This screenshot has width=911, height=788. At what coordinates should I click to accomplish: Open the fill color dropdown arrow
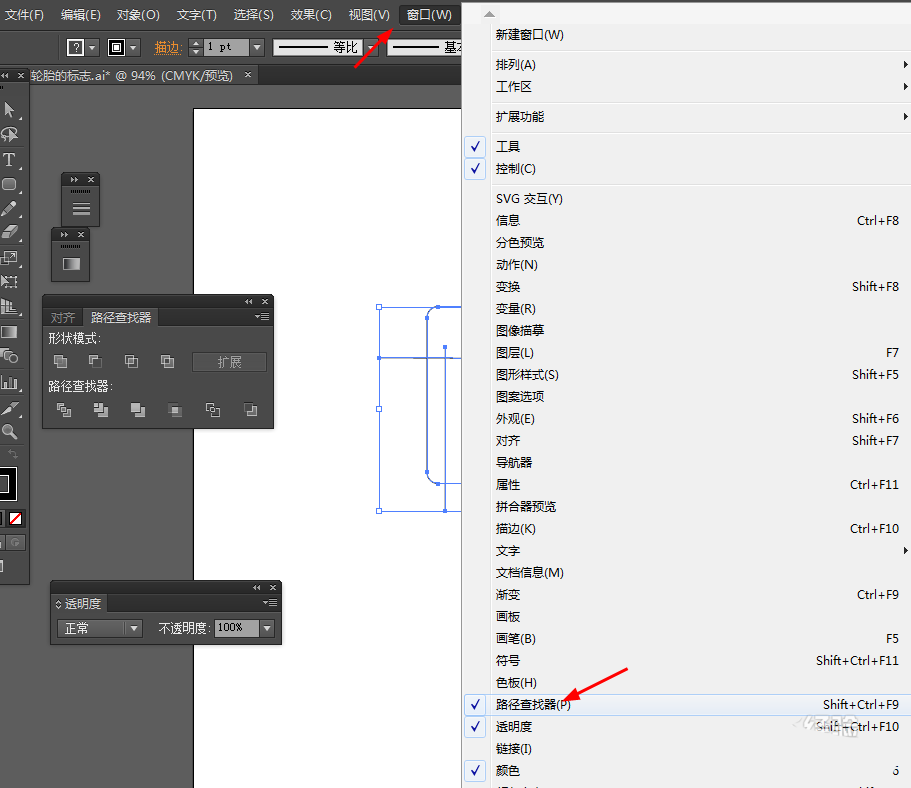click(x=92, y=48)
